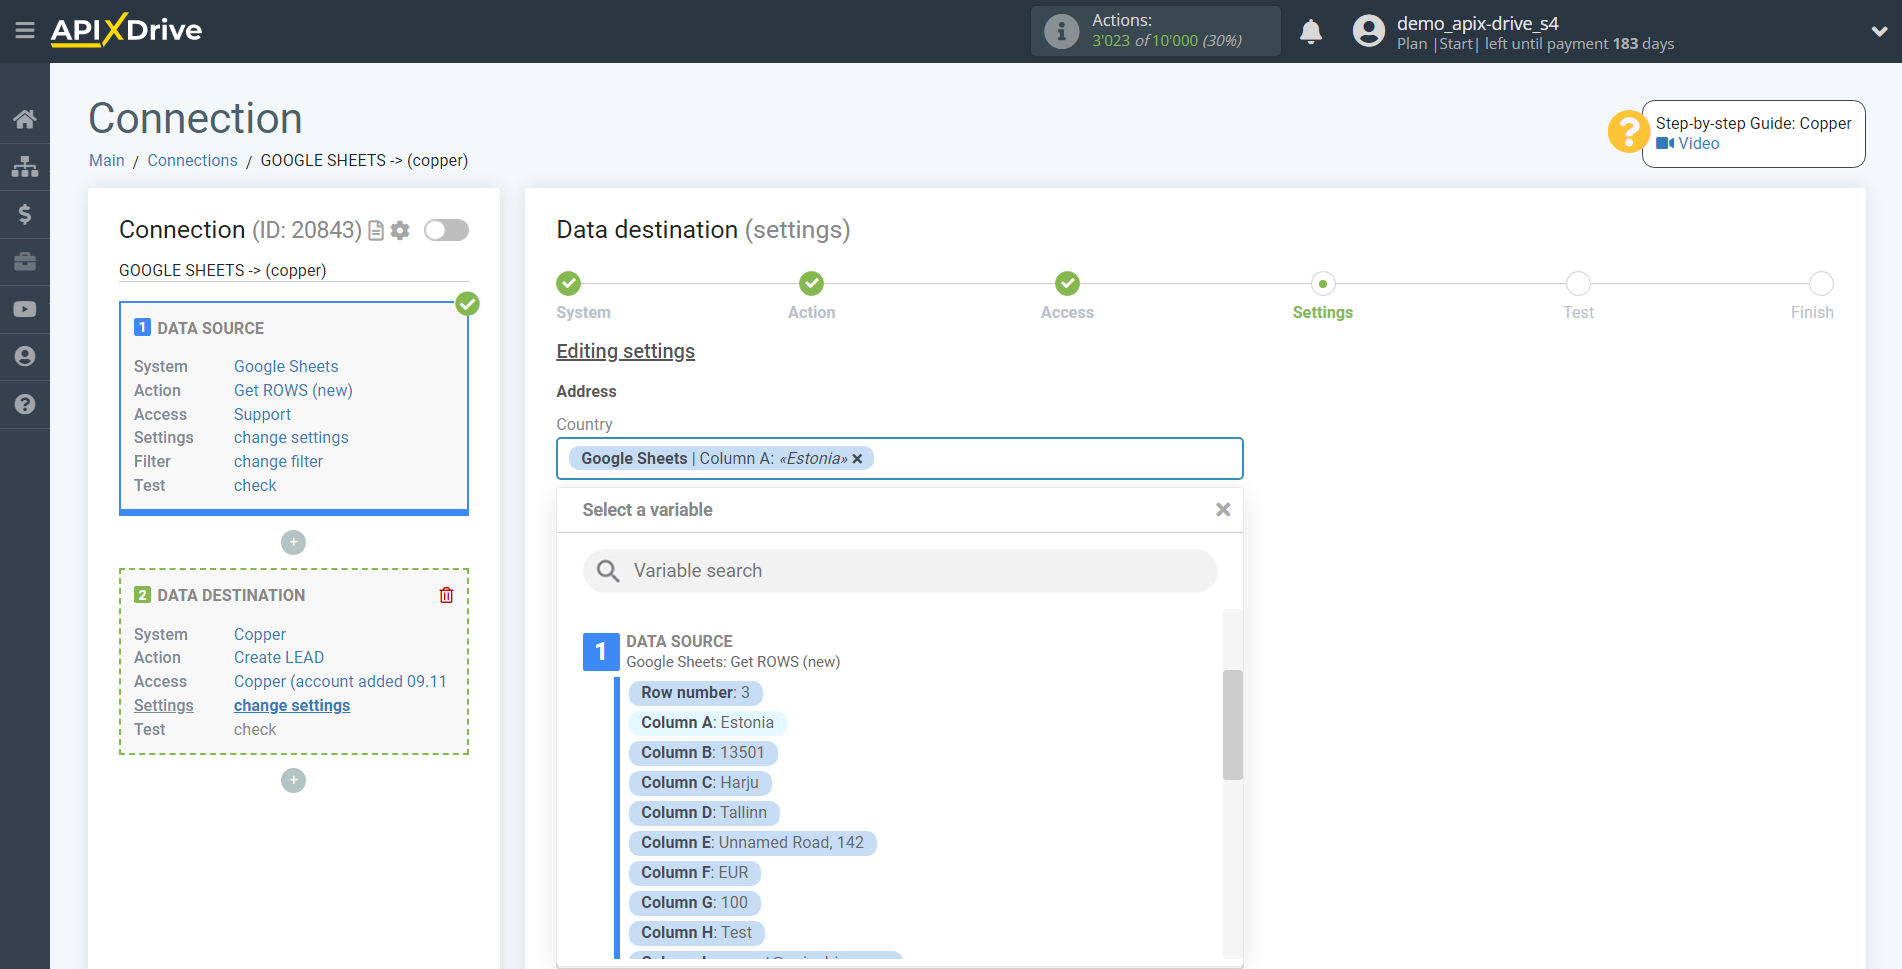
Task: Go to the Main breadcrumb
Action: tap(107, 161)
